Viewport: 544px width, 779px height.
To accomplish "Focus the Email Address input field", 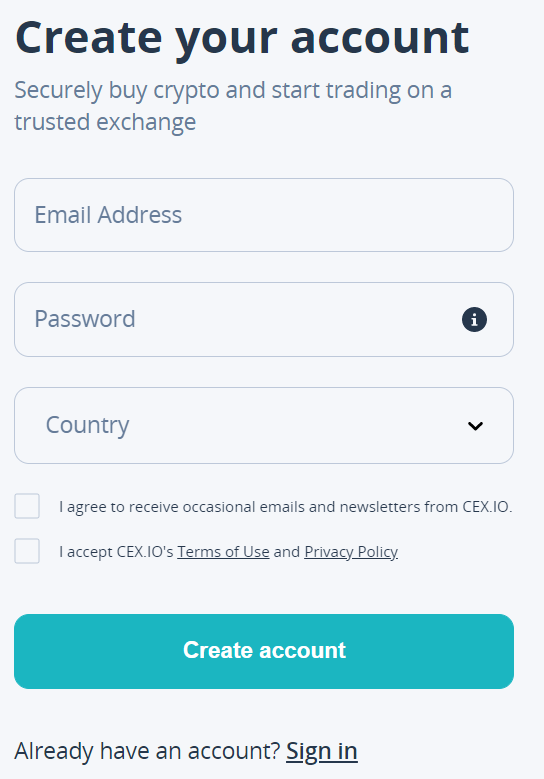I will (x=264, y=215).
